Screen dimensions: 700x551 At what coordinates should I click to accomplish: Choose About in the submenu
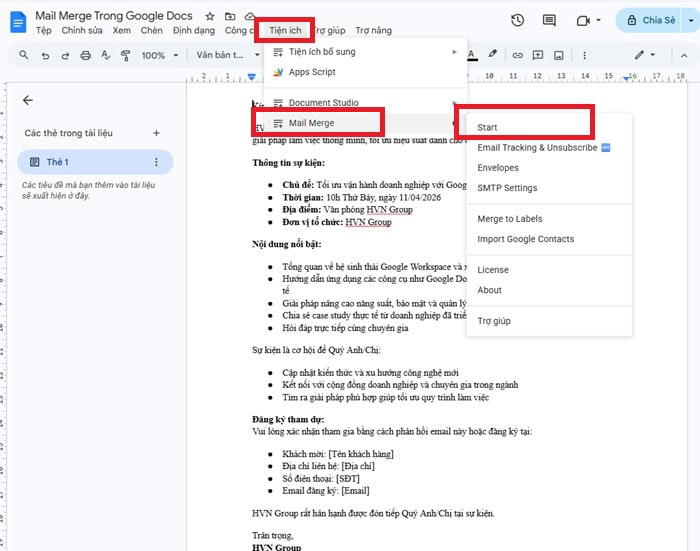click(549, 290)
